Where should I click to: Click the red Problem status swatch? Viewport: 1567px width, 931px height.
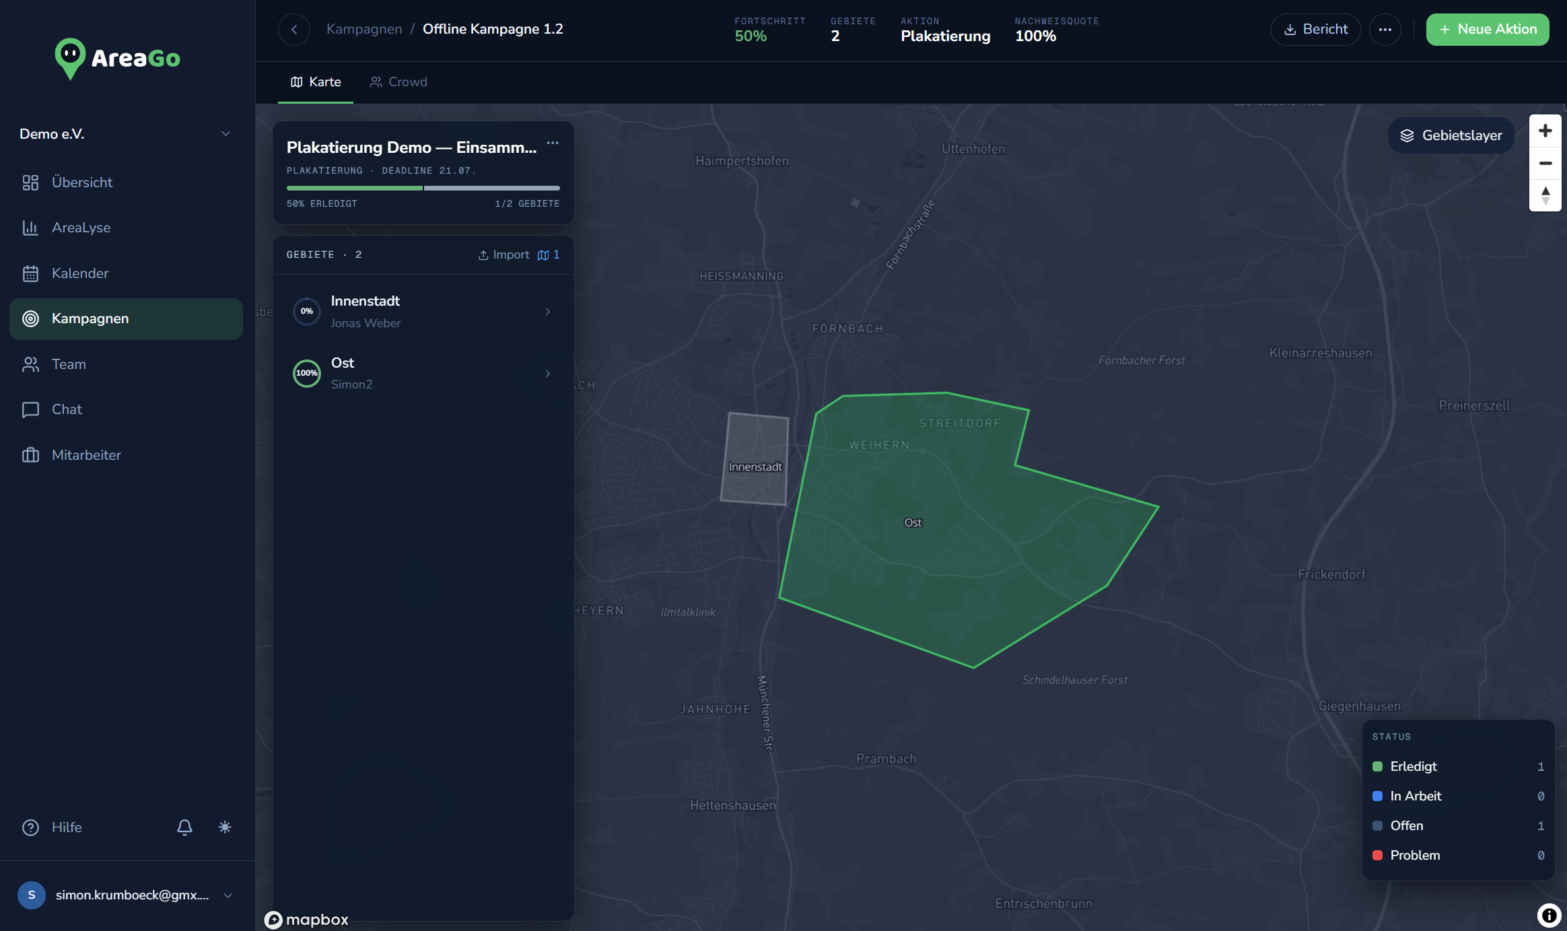tap(1377, 855)
